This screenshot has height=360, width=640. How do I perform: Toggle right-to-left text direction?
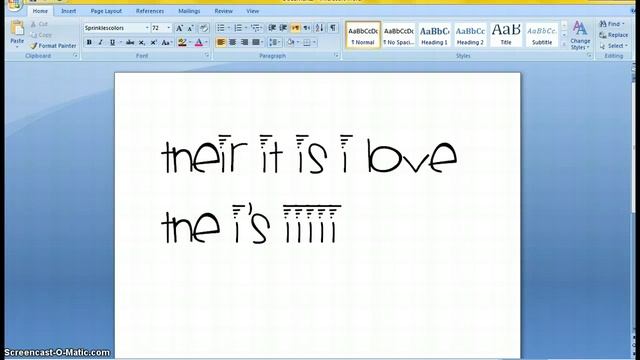[x=307, y=28]
